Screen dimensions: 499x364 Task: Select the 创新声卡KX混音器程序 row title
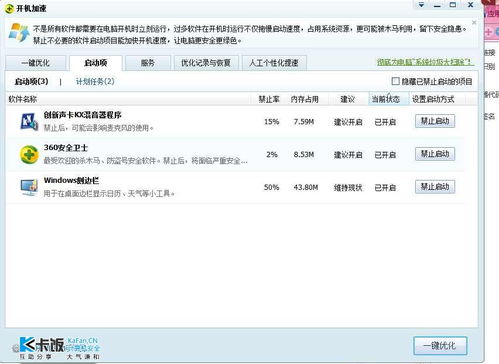click(82, 115)
